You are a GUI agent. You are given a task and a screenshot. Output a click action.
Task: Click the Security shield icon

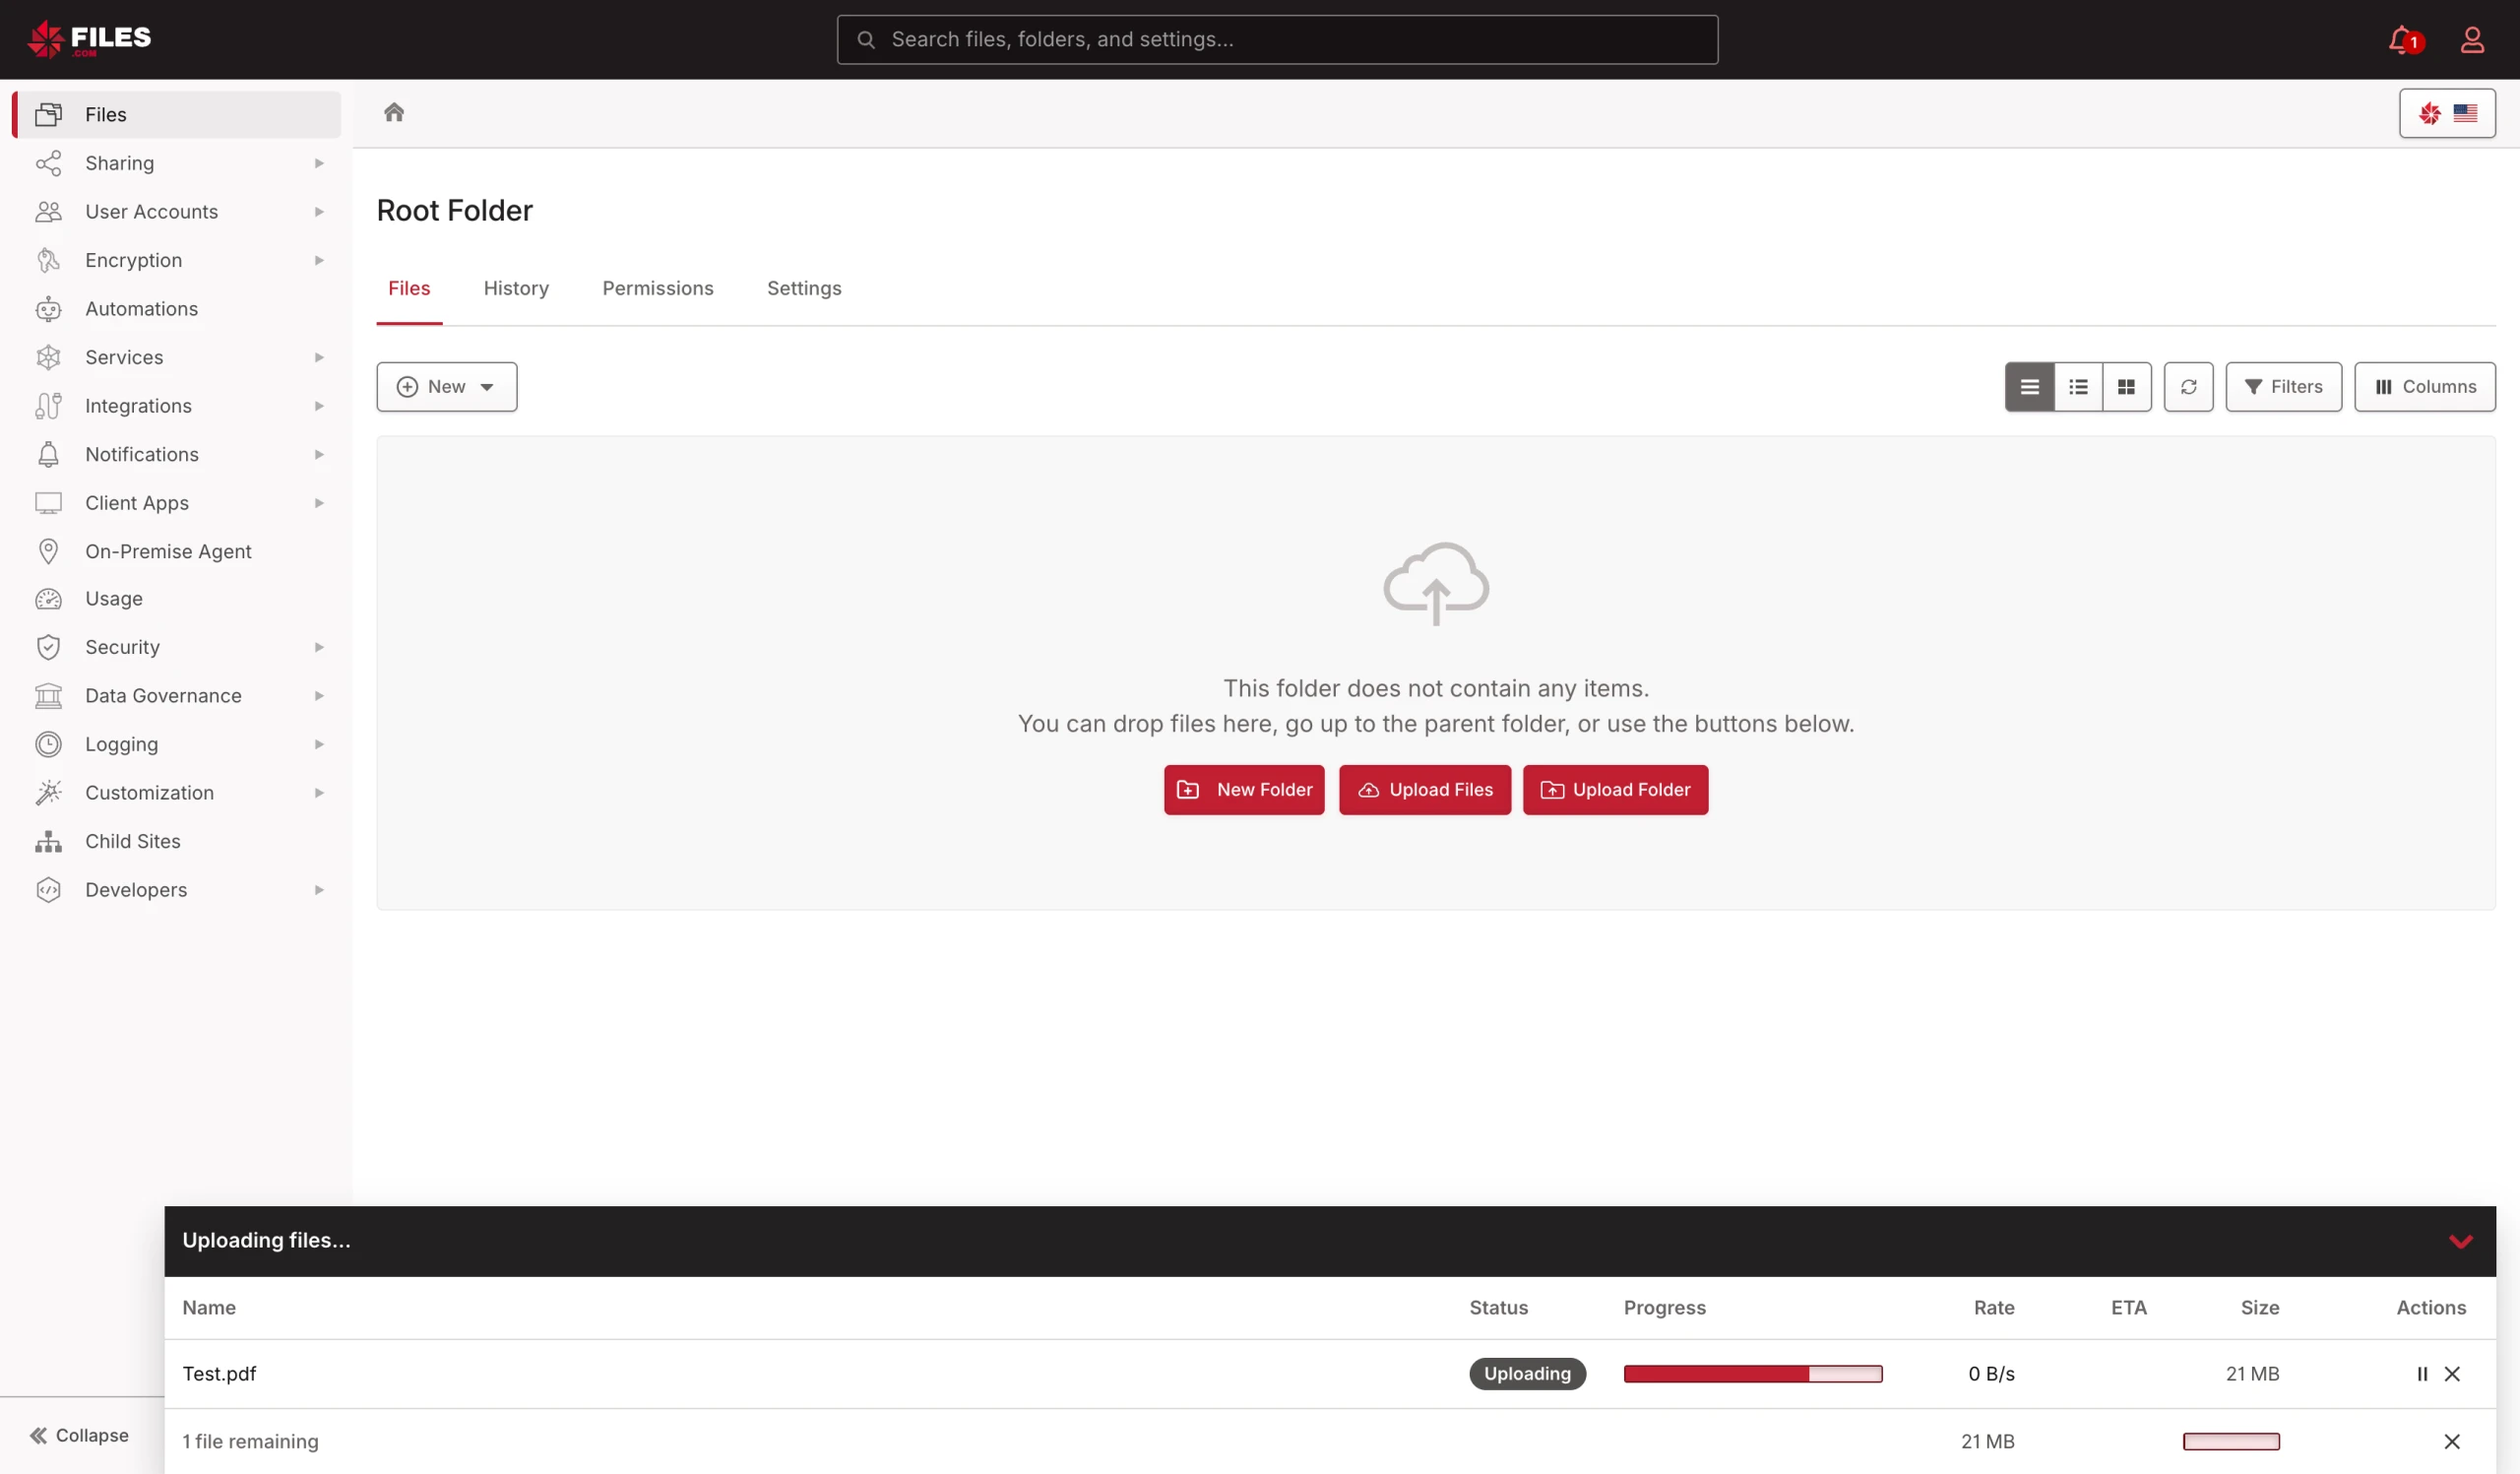click(x=48, y=647)
